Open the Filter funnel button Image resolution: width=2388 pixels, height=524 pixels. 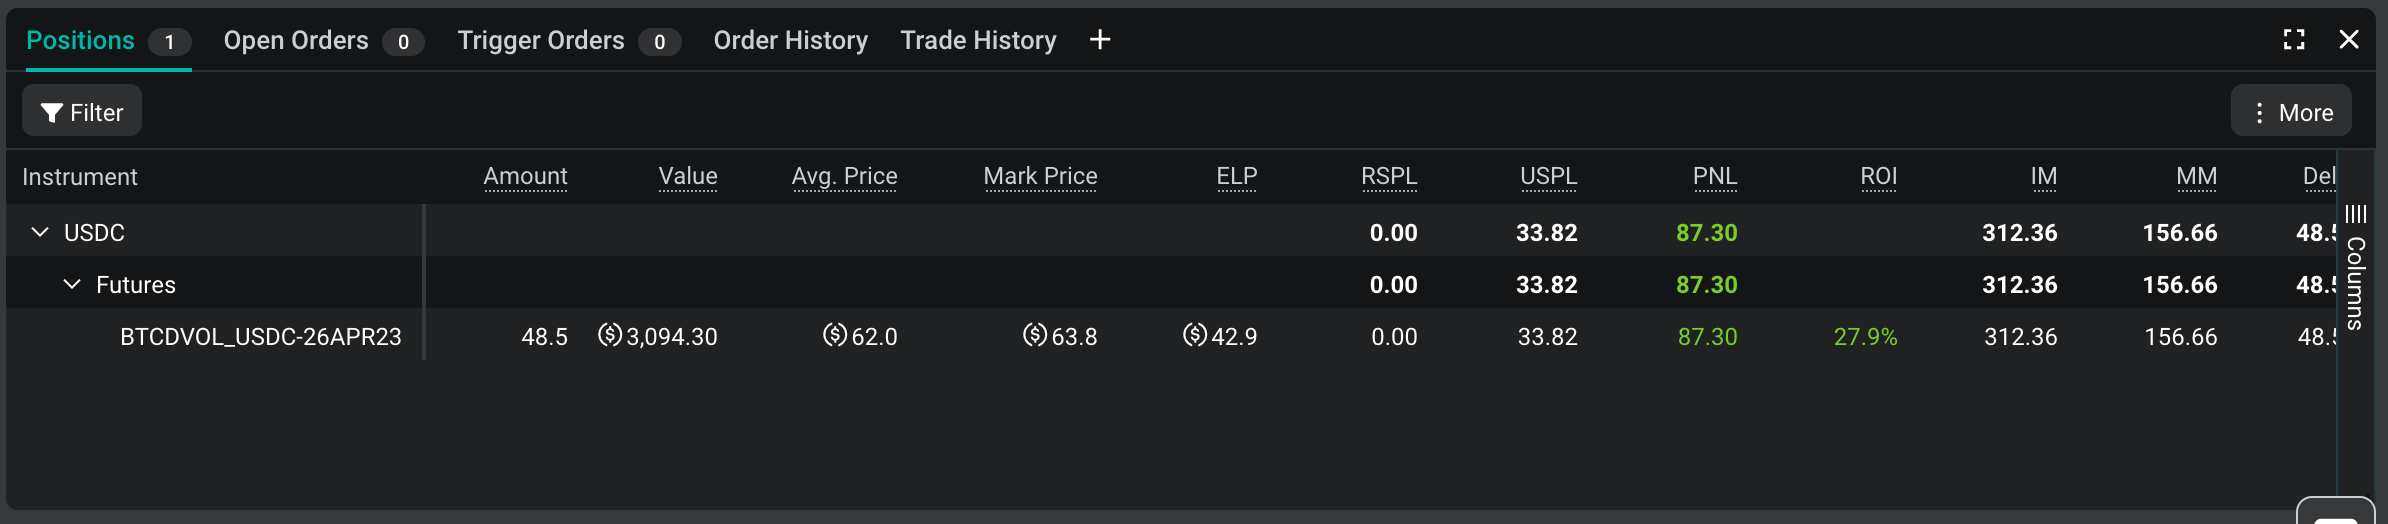pos(82,111)
